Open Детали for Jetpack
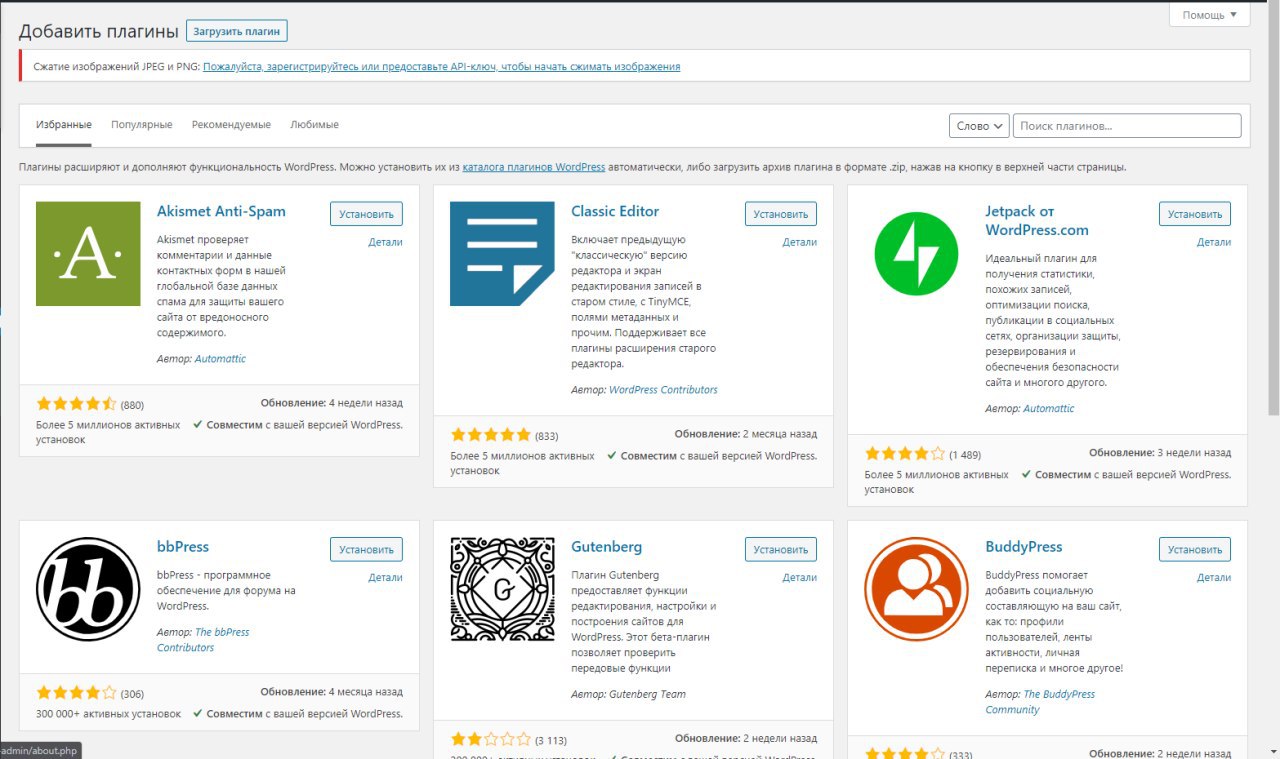Image resolution: width=1280 pixels, height=759 pixels. 1214,242
